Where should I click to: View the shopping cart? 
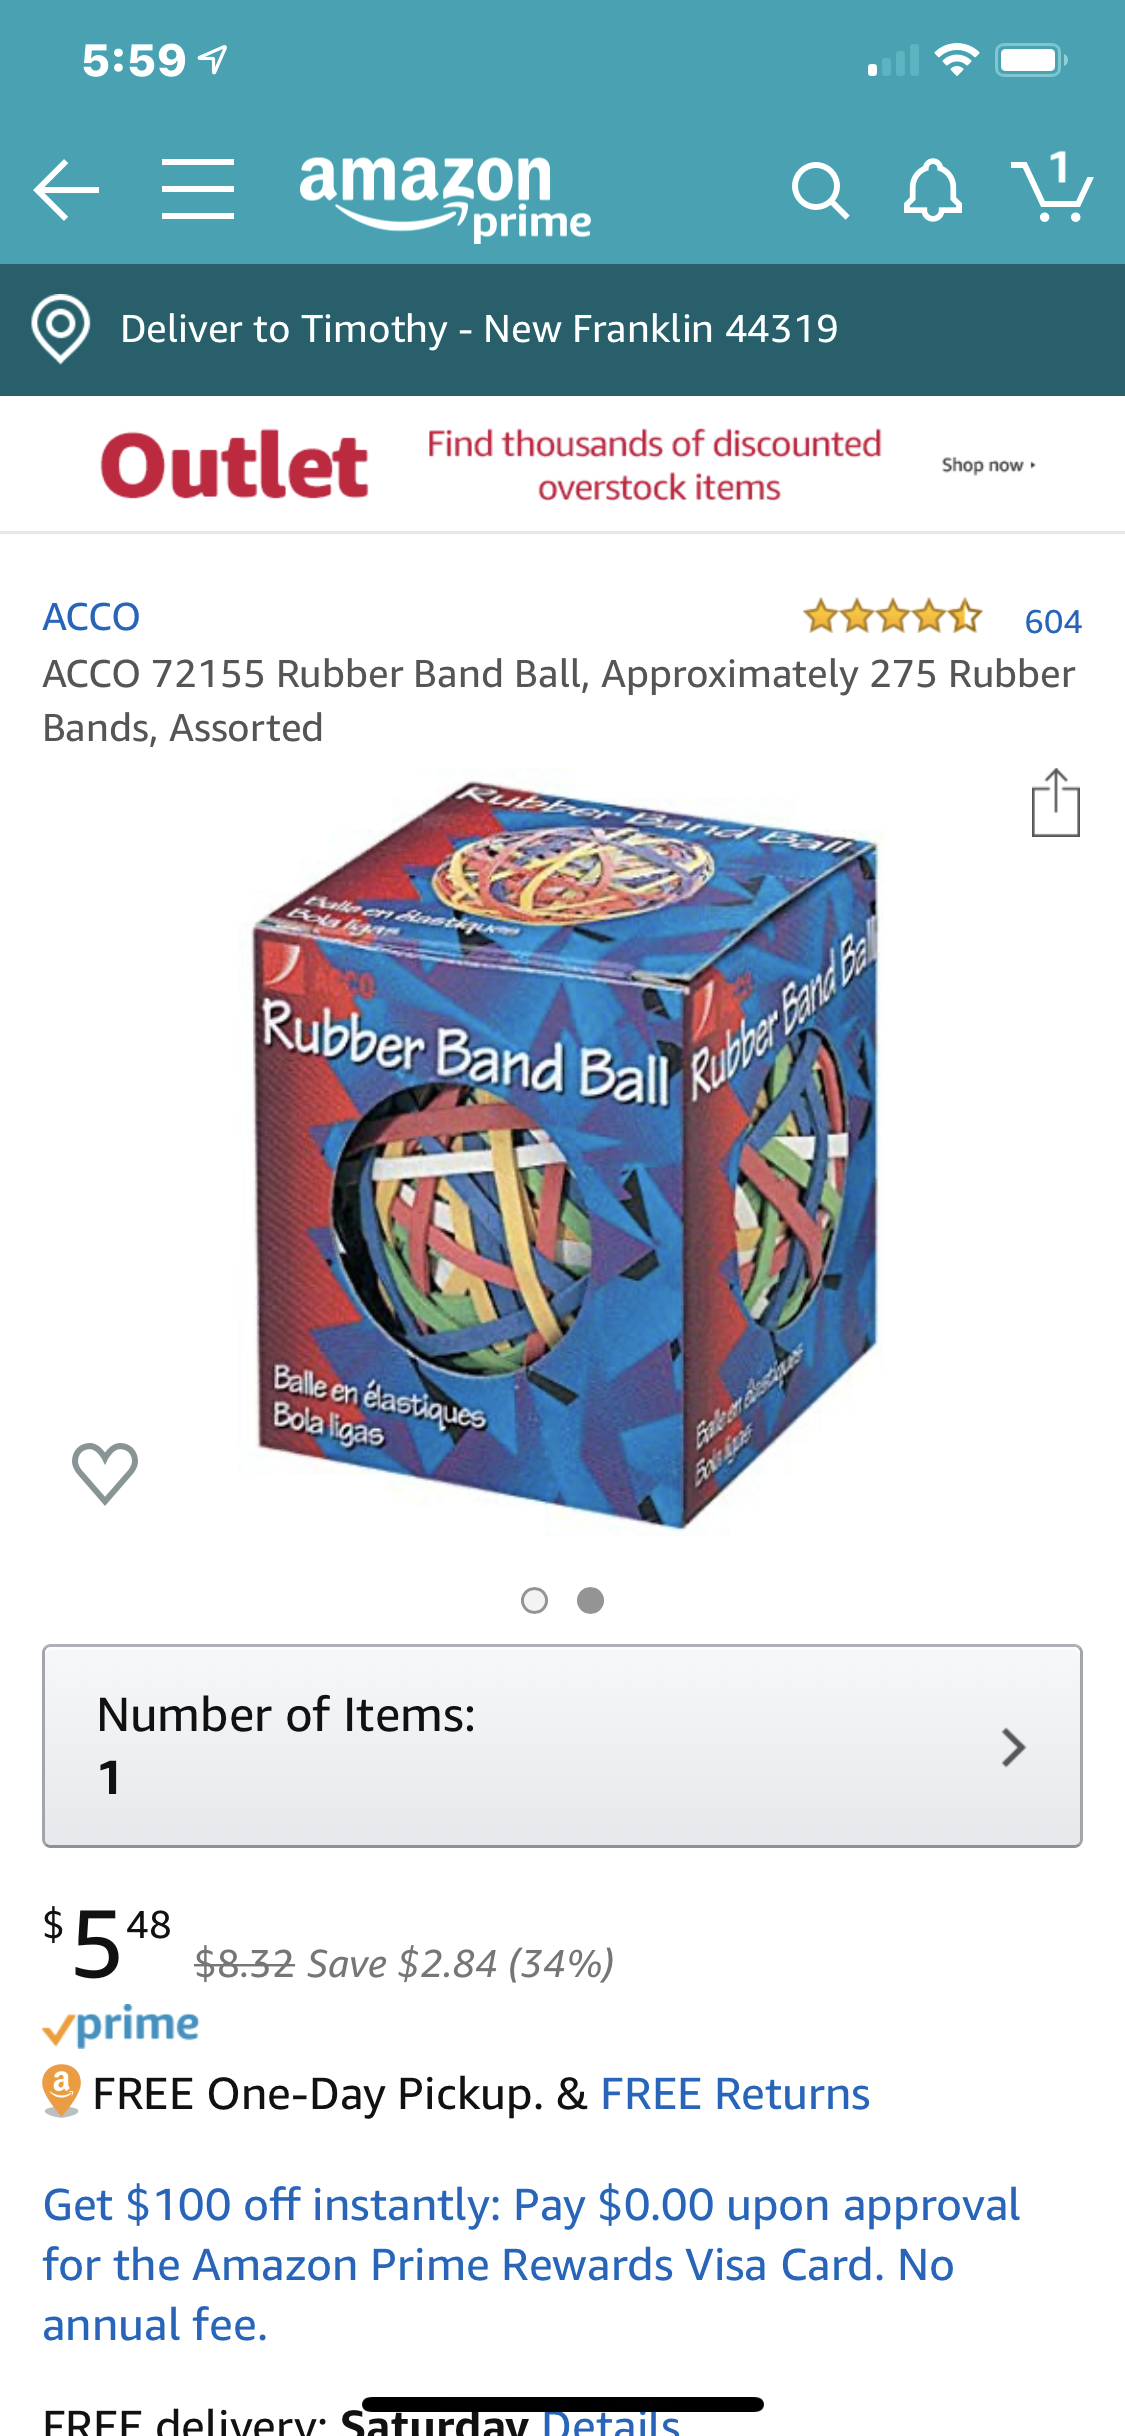1052,187
